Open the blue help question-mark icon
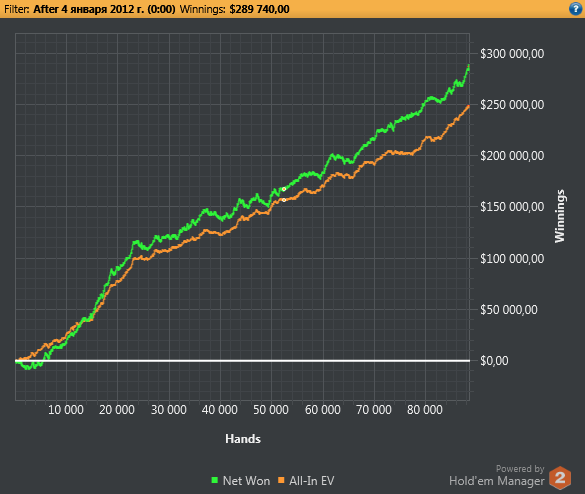This screenshot has width=585, height=494. coord(575,9)
